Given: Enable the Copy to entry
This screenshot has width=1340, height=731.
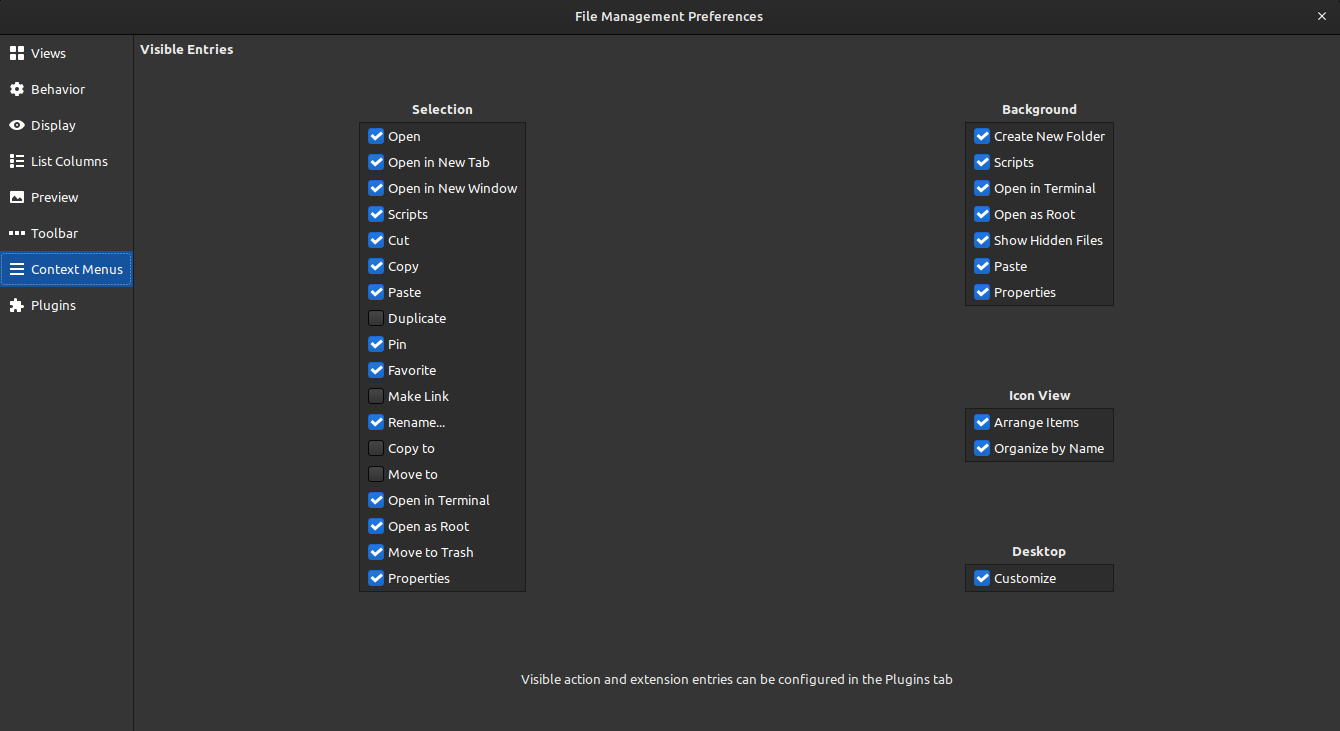Looking at the screenshot, I should (x=376, y=448).
